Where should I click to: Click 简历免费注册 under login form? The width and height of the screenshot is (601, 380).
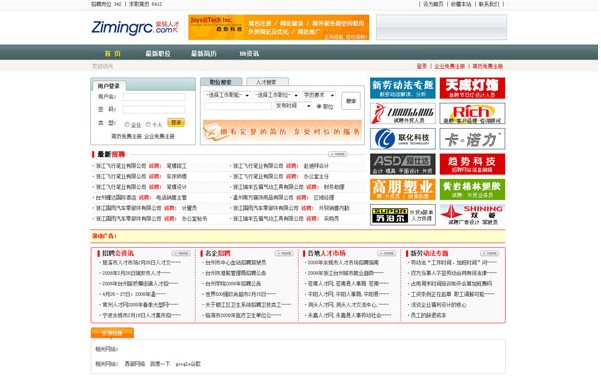point(126,136)
